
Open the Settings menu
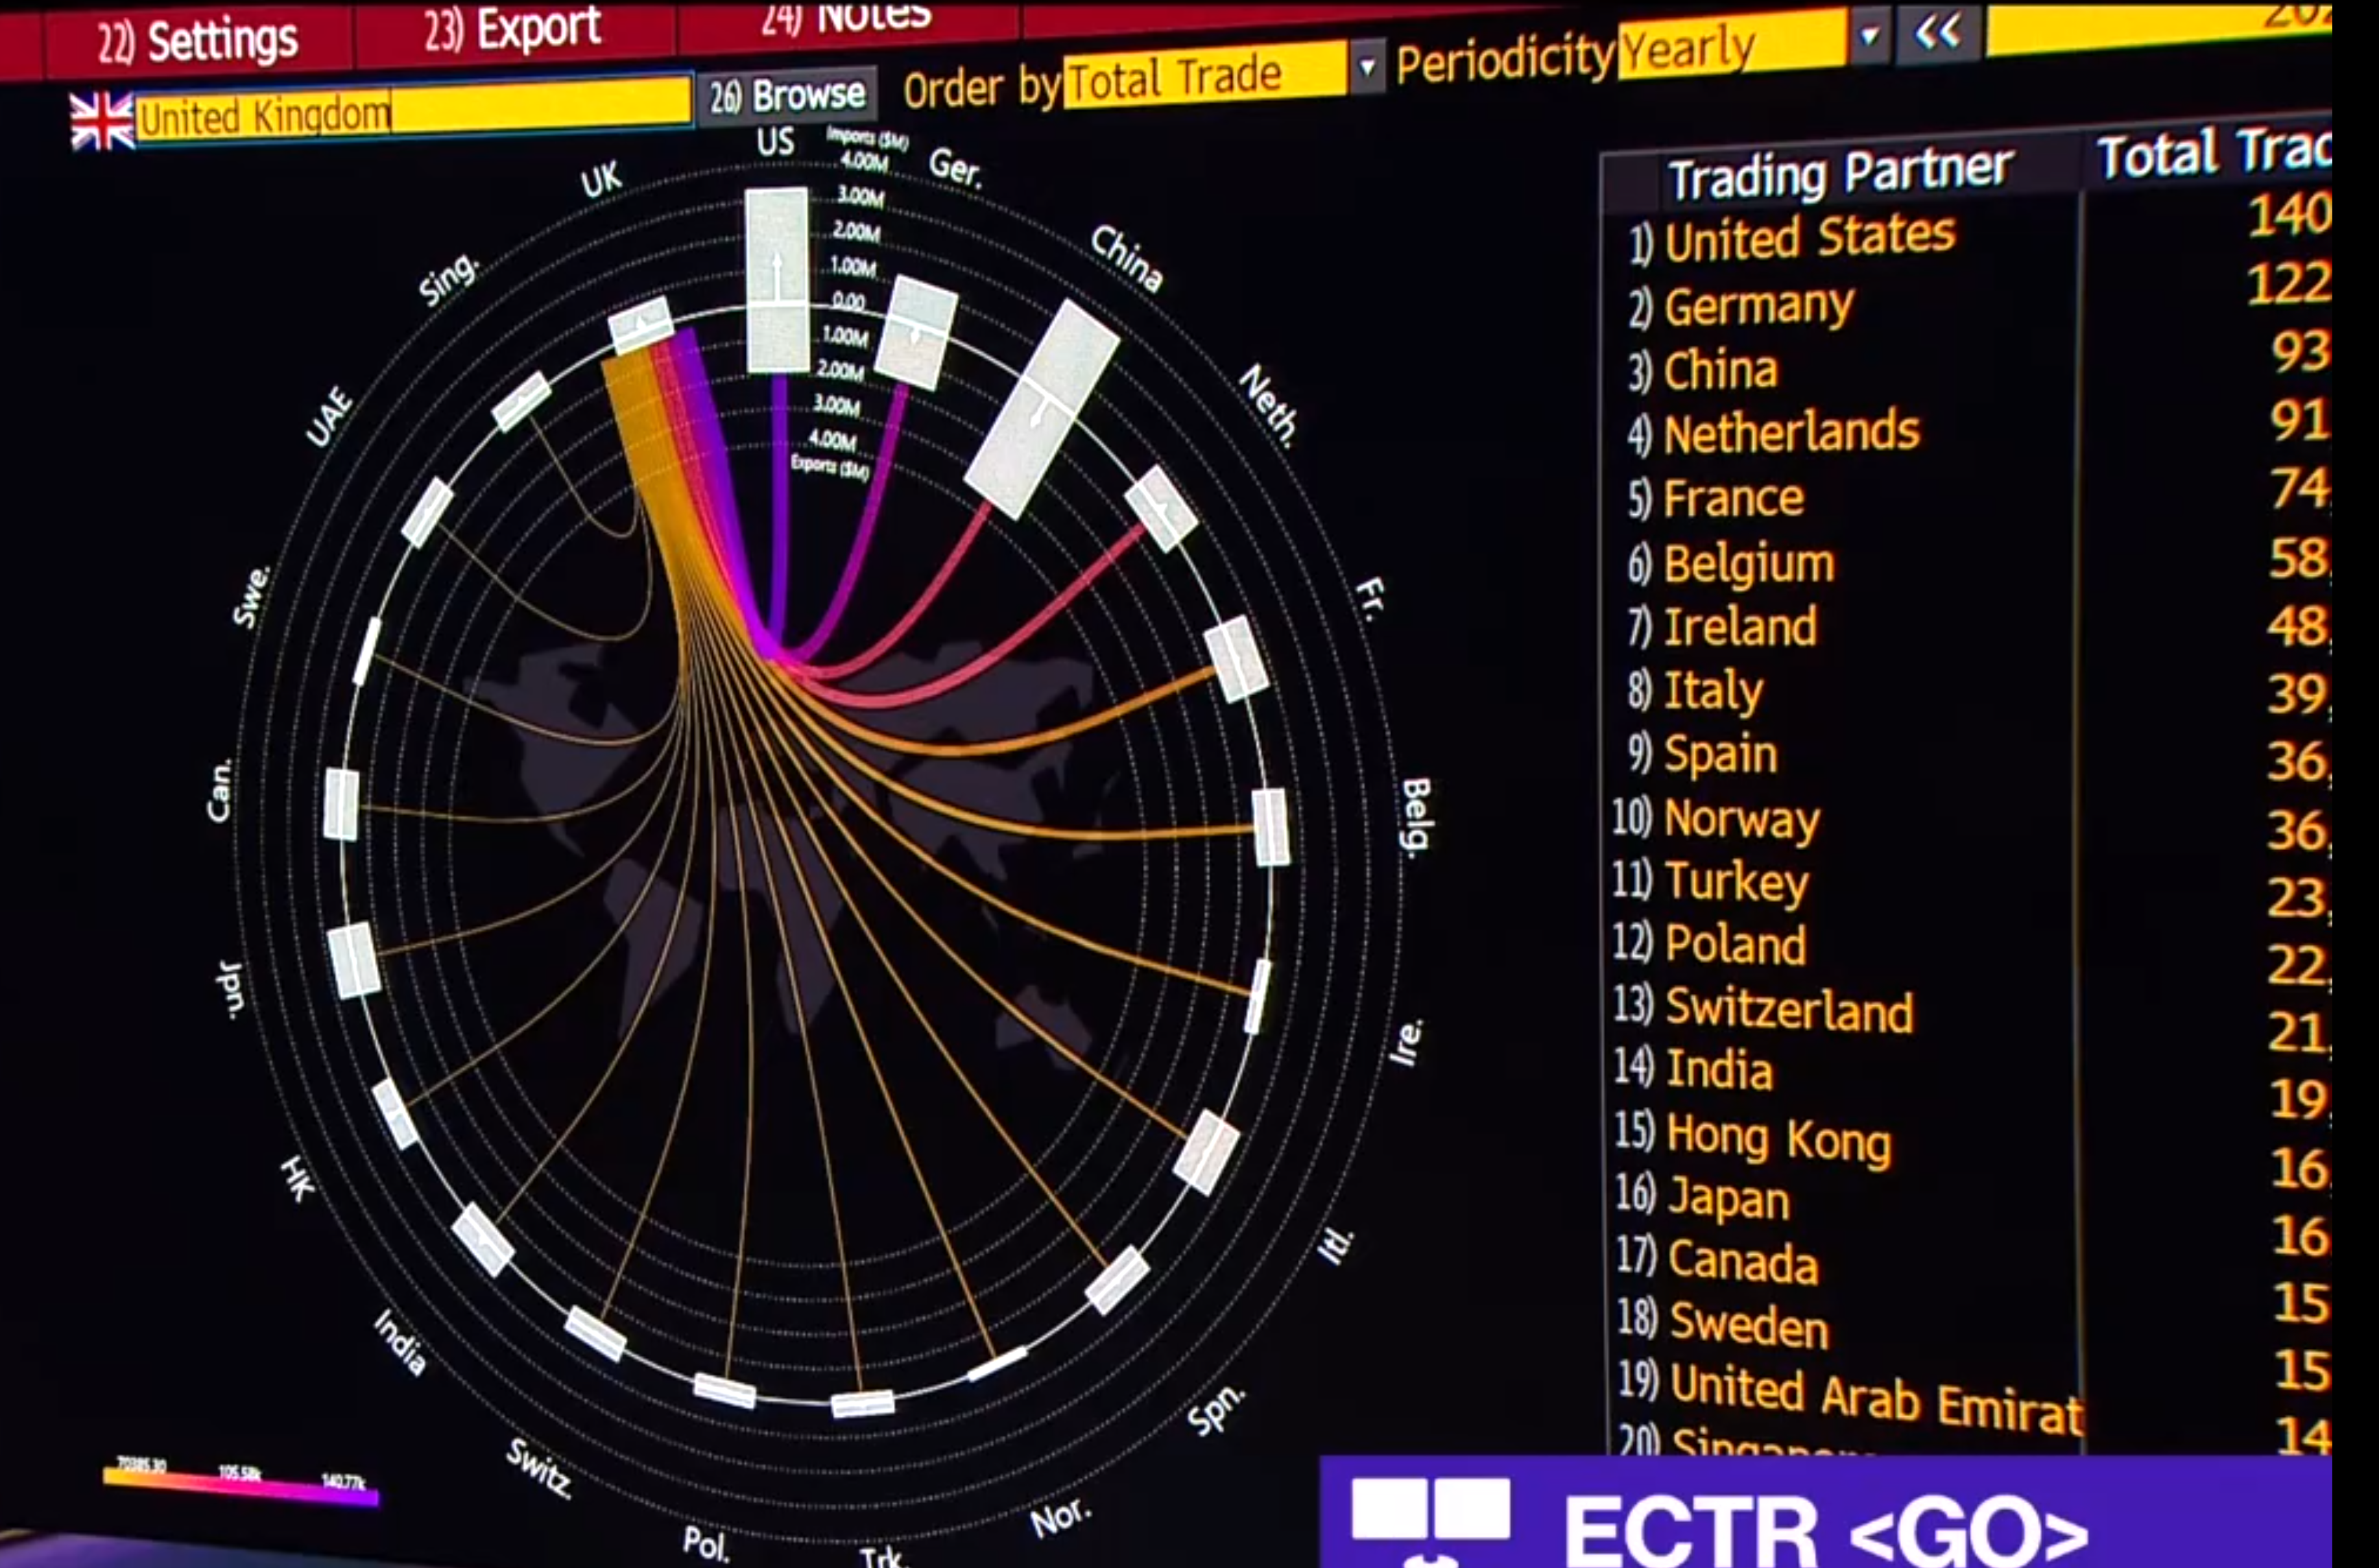(x=198, y=41)
